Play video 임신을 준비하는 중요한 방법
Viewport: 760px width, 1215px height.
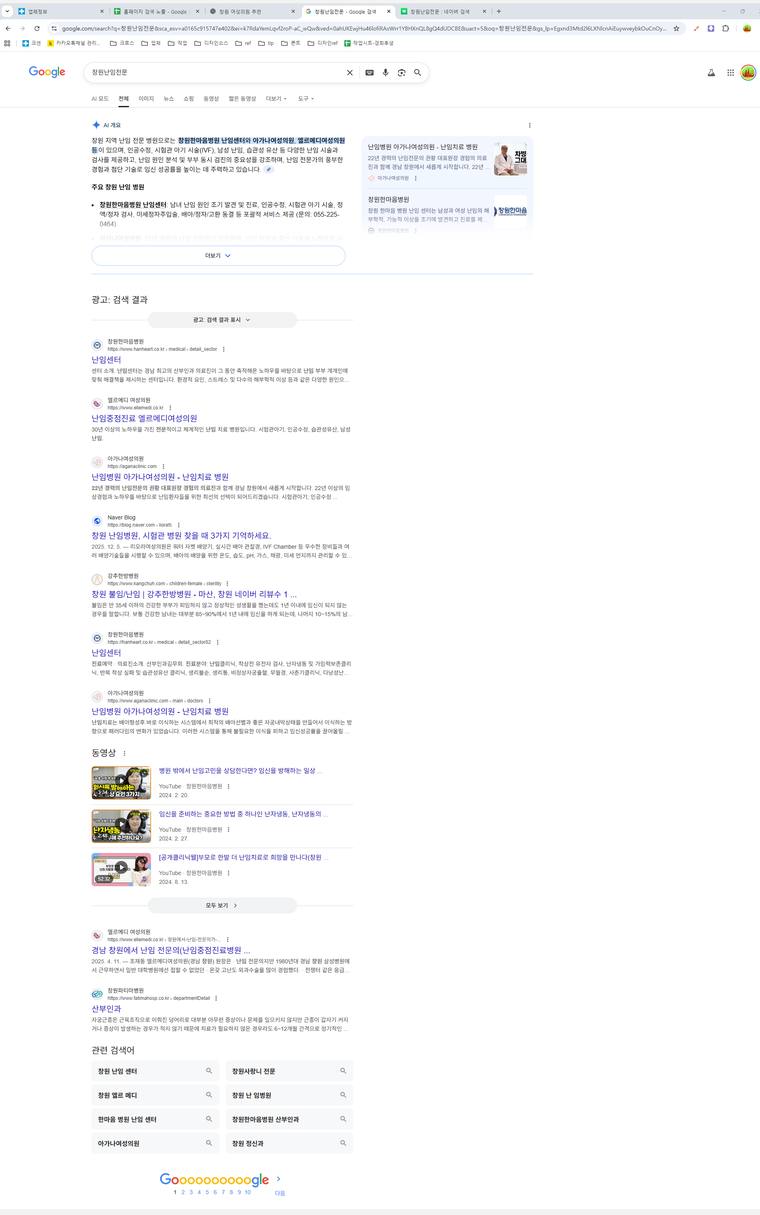click(121, 826)
